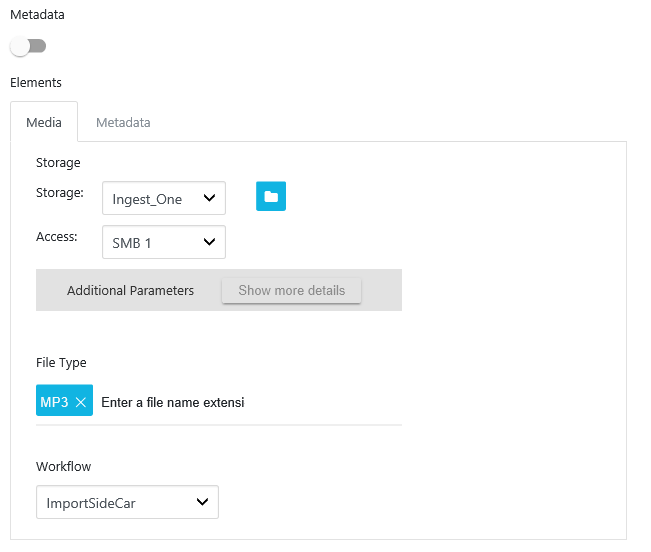Click the Elements section heading
The height and width of the screenshot is (552, 651).
(x=36, y=83)
